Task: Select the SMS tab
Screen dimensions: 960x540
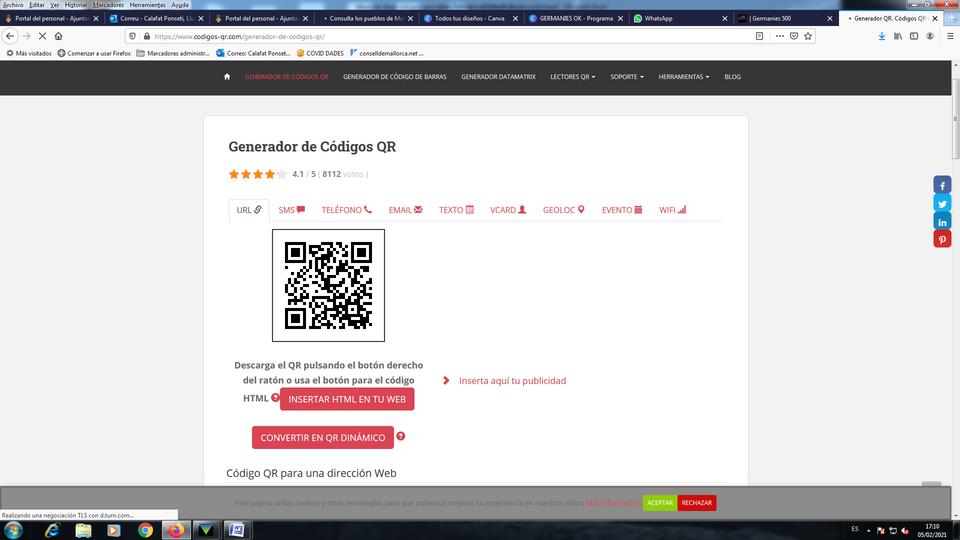Action: point(291,210)
